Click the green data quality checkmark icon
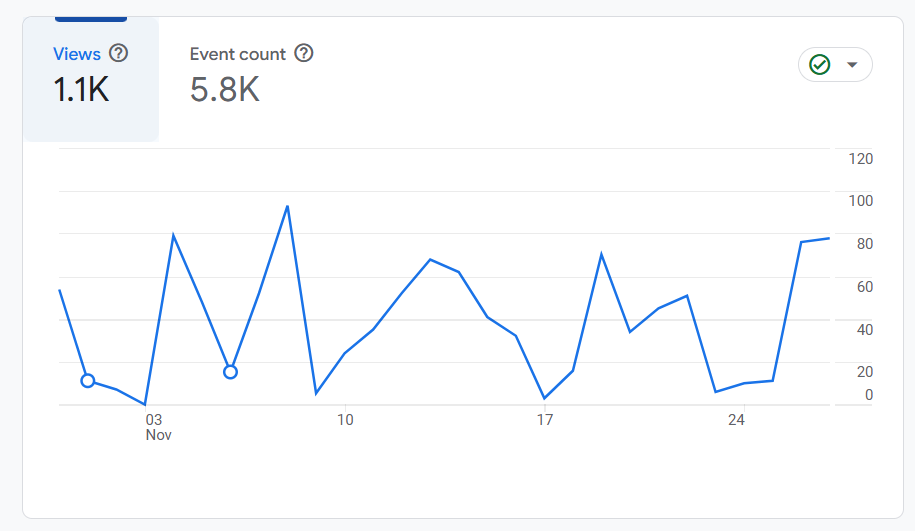915x531 pixels. (819, 64)
